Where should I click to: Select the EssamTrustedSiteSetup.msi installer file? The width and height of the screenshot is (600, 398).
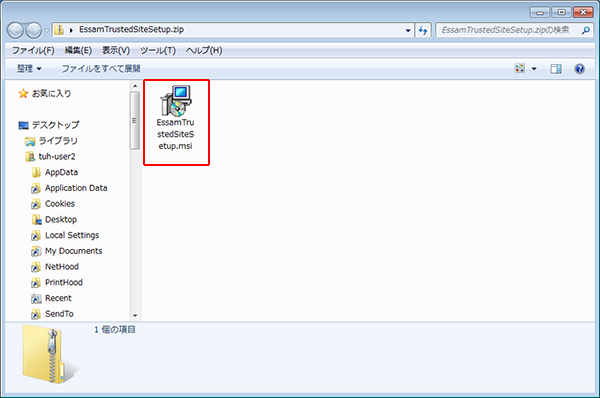tap(176, 118)
